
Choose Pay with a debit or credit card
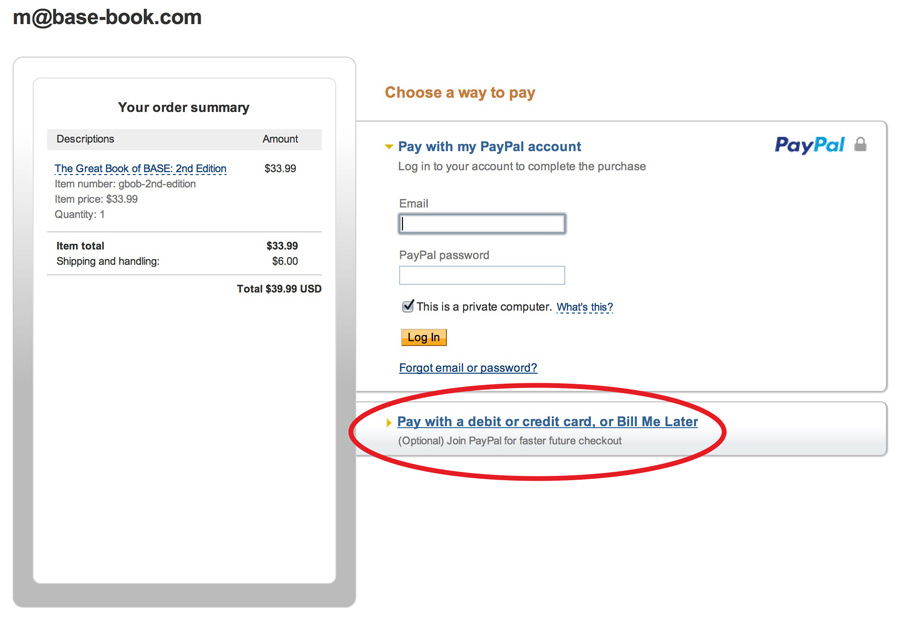point(547,422)
